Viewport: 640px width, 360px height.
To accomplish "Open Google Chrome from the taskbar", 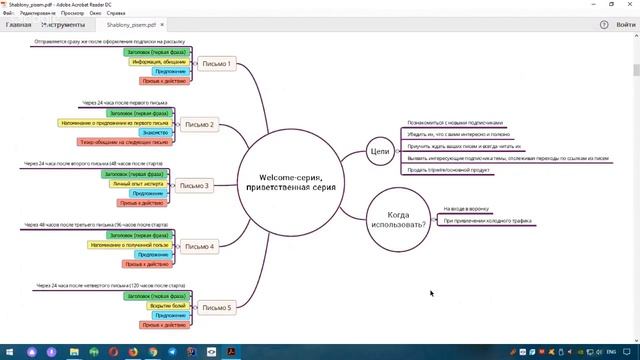I will tap(153, 352).
